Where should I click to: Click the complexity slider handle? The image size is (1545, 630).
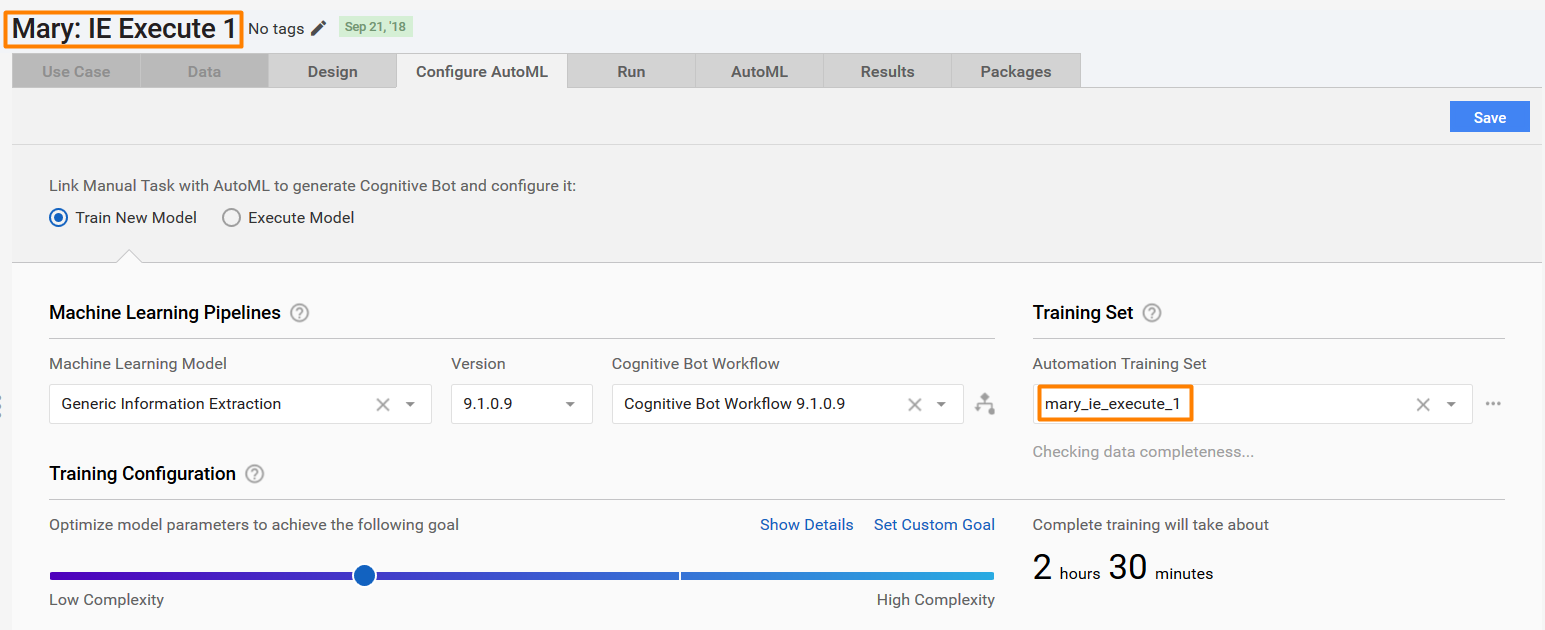tap(364, 575)
